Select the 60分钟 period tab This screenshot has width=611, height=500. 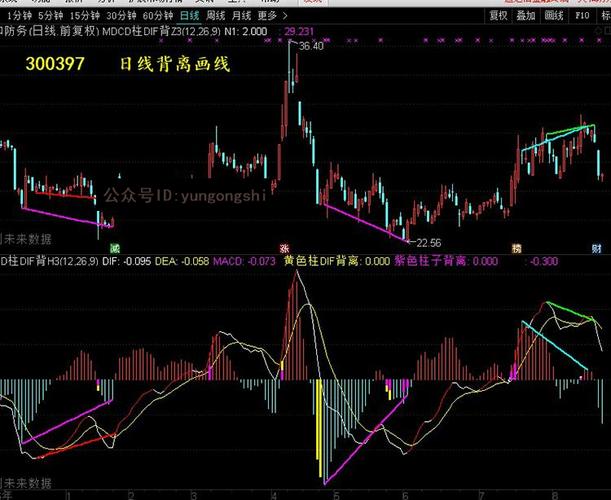pos(158,16)
